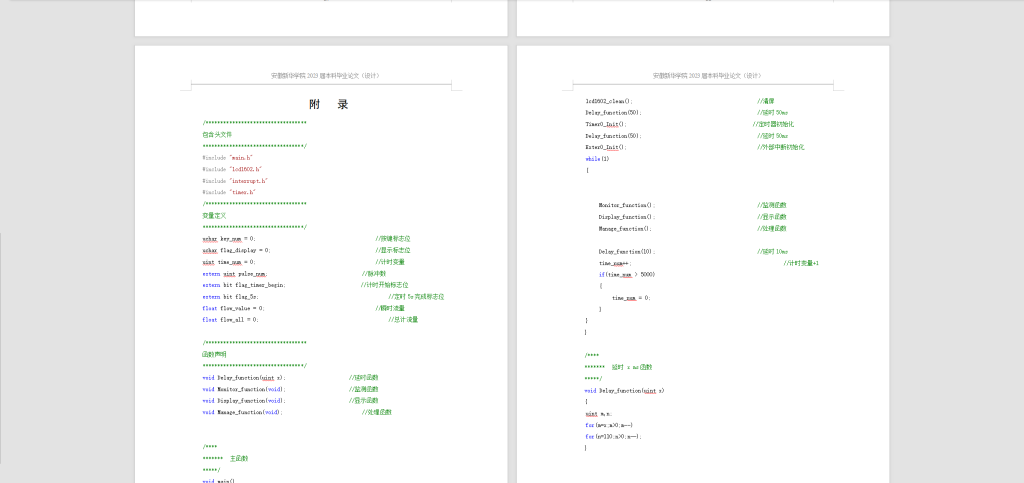
Task: Click the if(time_num > 5000) condition
Action: [627, 274]
